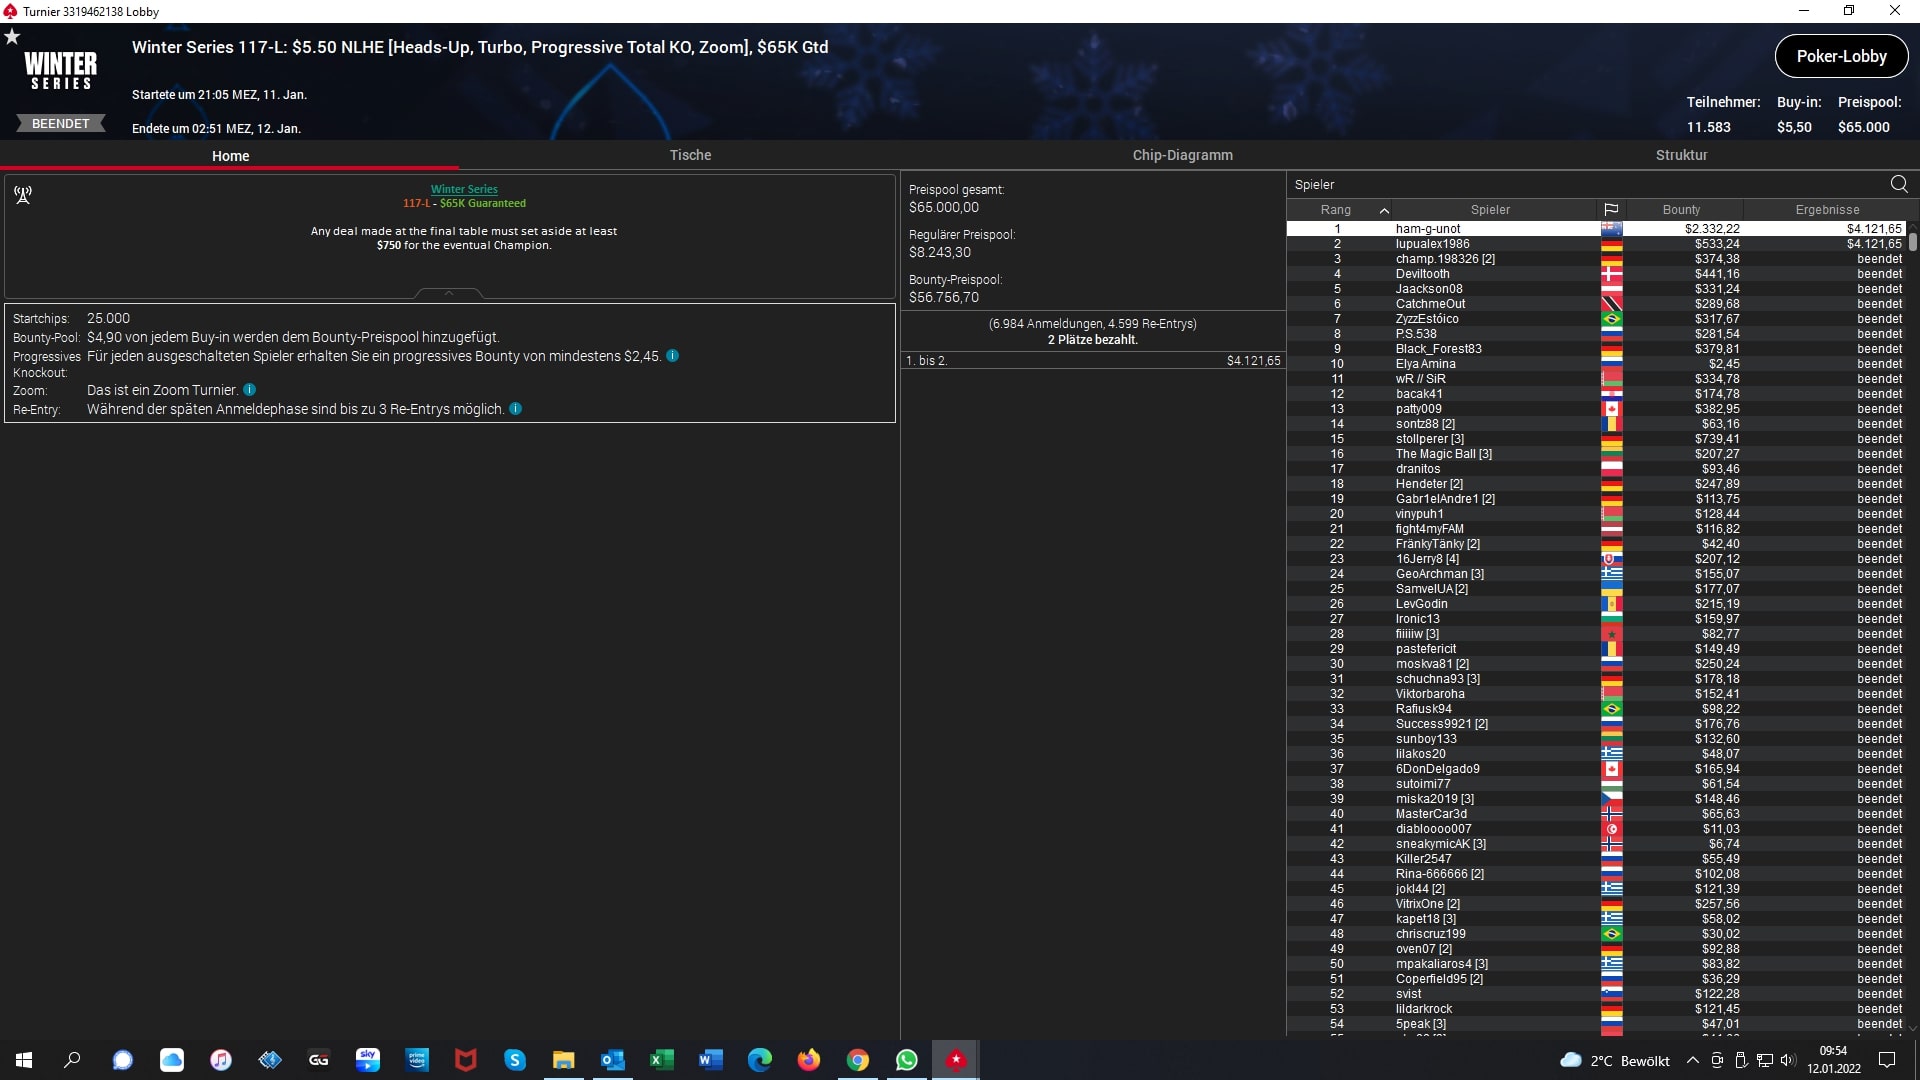Open WhatsApp from the taskbar
The height and width of the screenshot is (1080, 1920).
[x=907, y=1060]
